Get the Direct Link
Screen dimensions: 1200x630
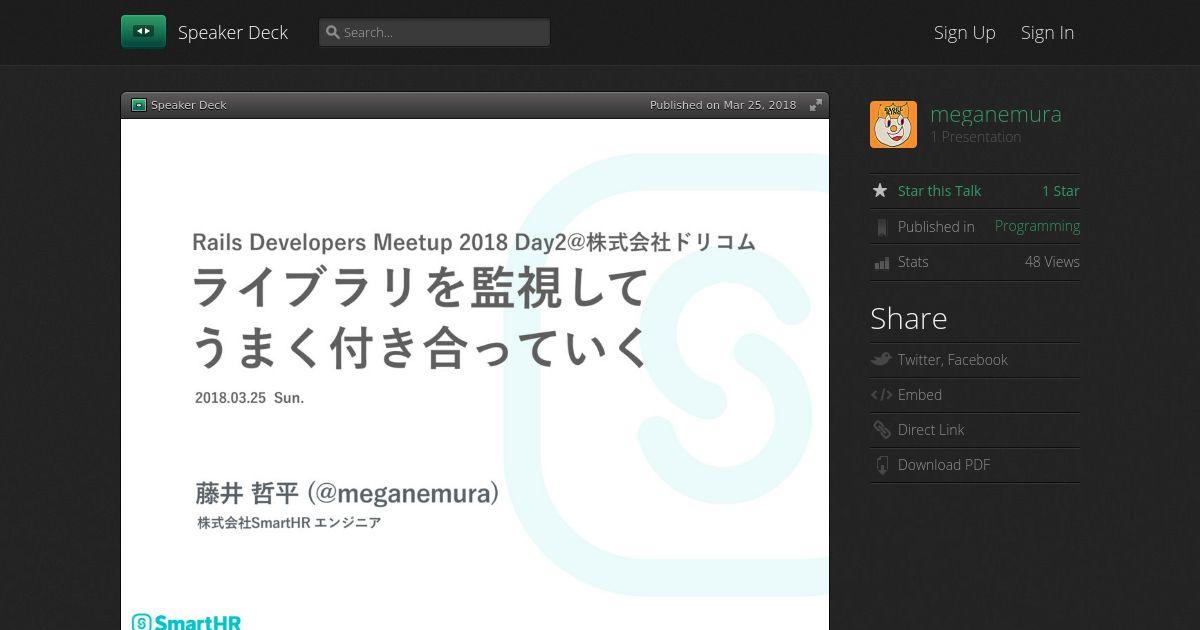coord(931,430)
